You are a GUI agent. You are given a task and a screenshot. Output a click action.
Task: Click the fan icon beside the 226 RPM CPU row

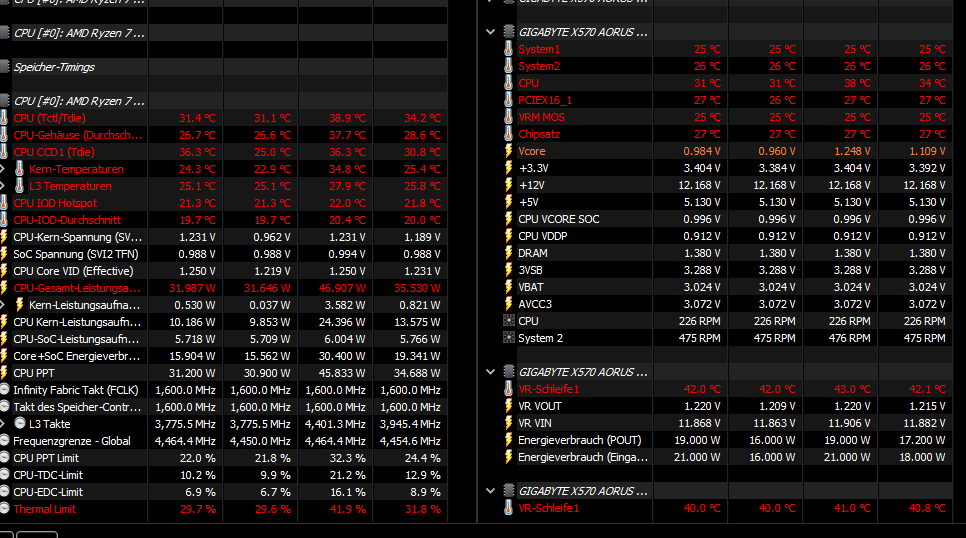coord(508,321)
